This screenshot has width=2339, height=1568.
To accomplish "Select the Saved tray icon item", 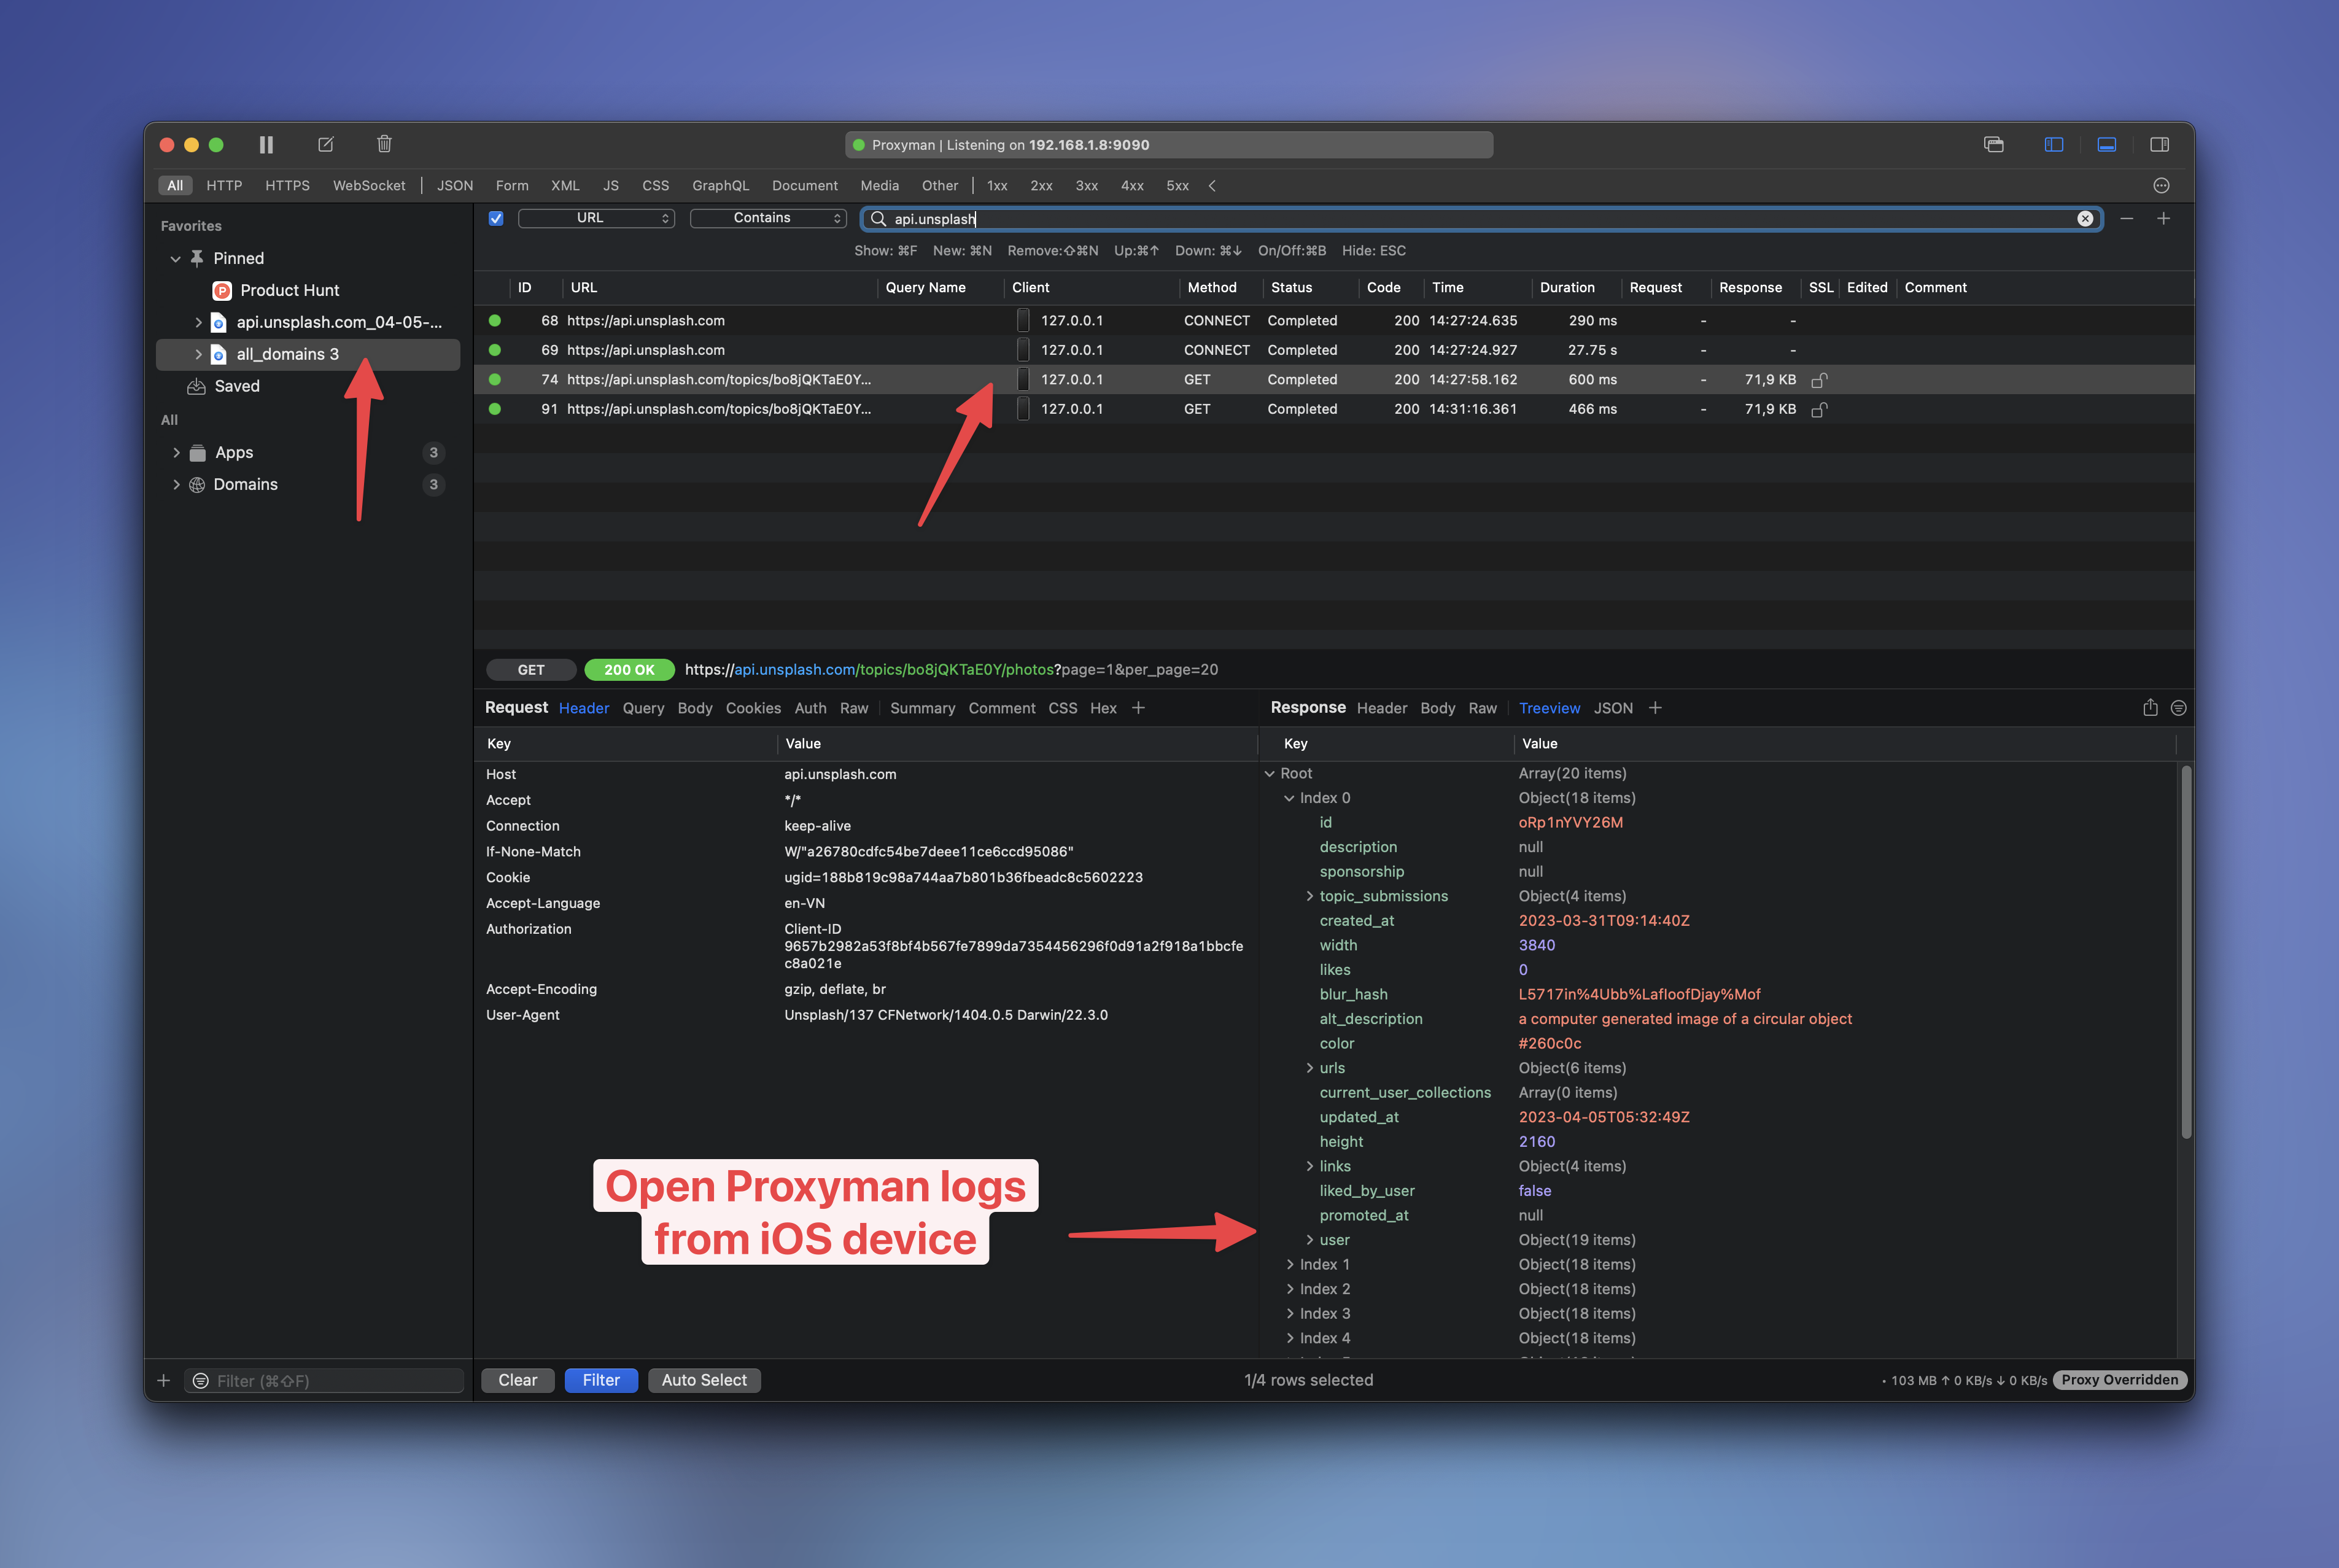I will pos(196,386).
